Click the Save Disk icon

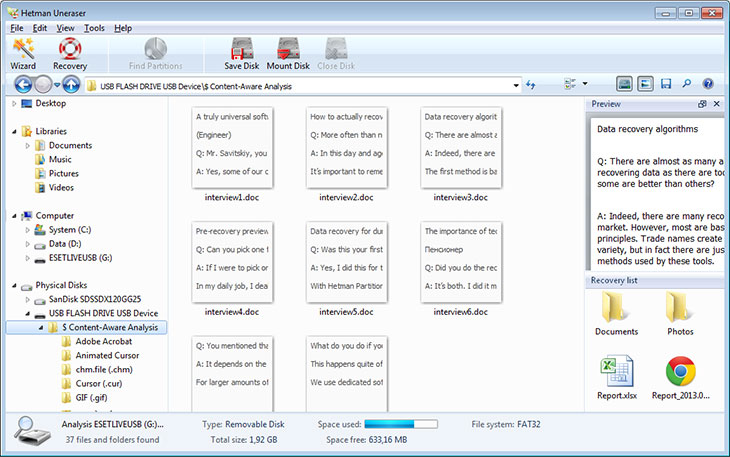coord(242,48)
